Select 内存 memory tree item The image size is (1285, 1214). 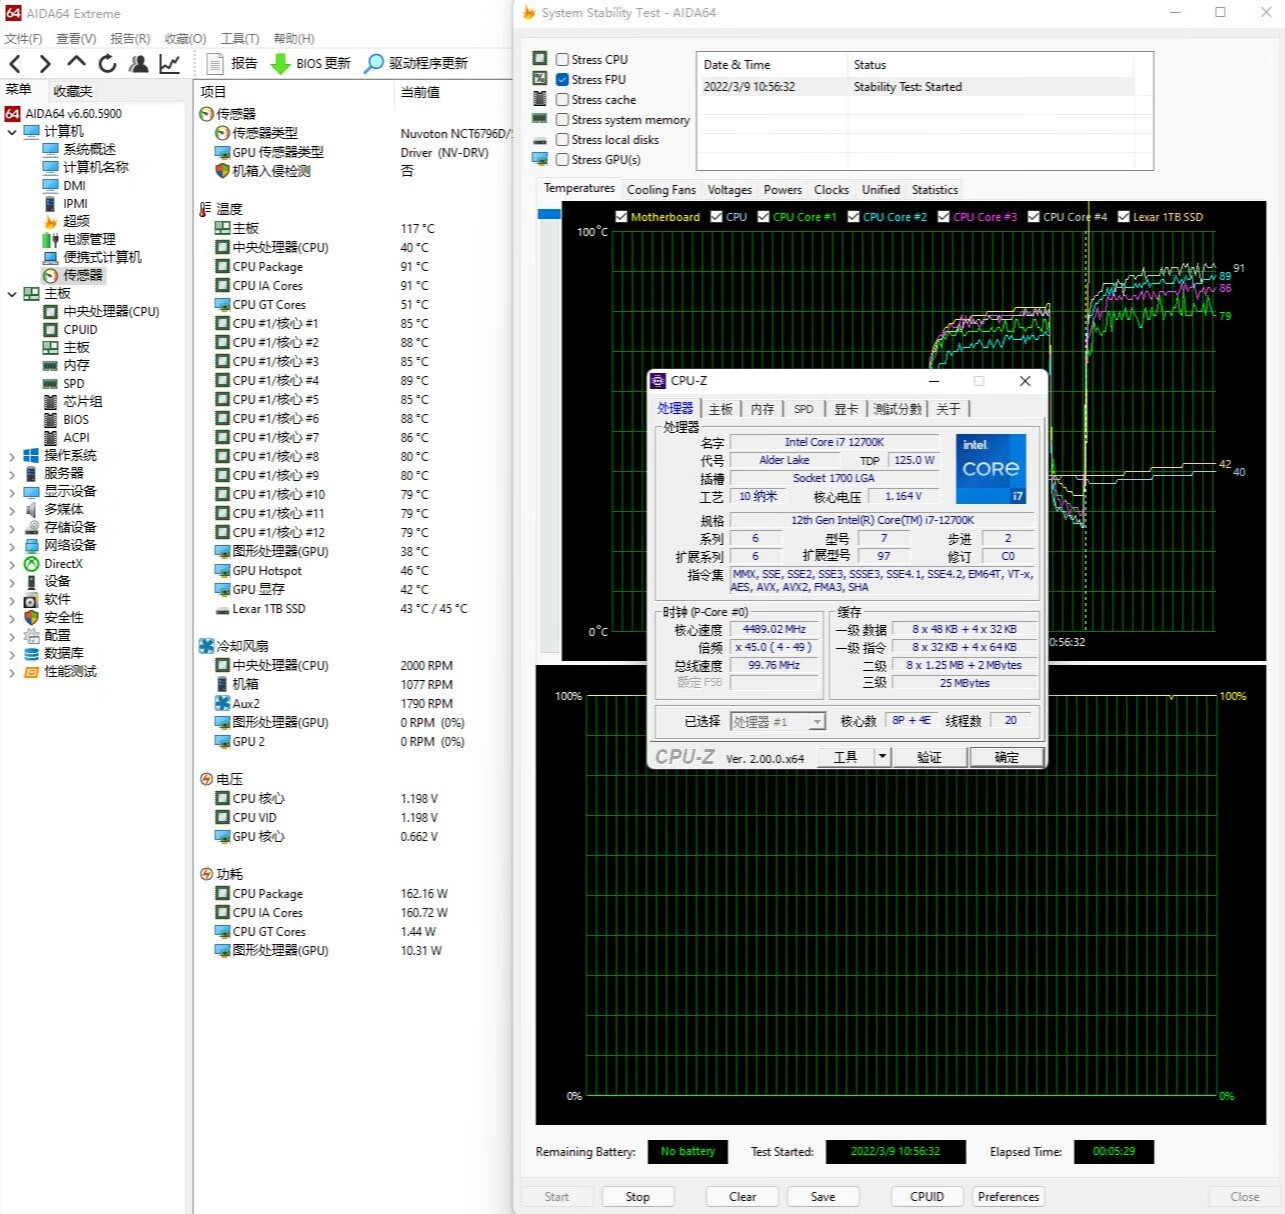coord(76,365)
